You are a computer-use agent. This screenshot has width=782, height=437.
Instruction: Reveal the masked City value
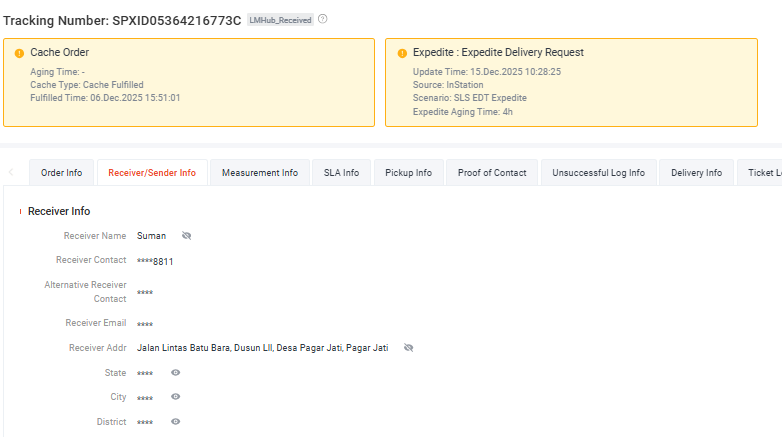point(176,397)
